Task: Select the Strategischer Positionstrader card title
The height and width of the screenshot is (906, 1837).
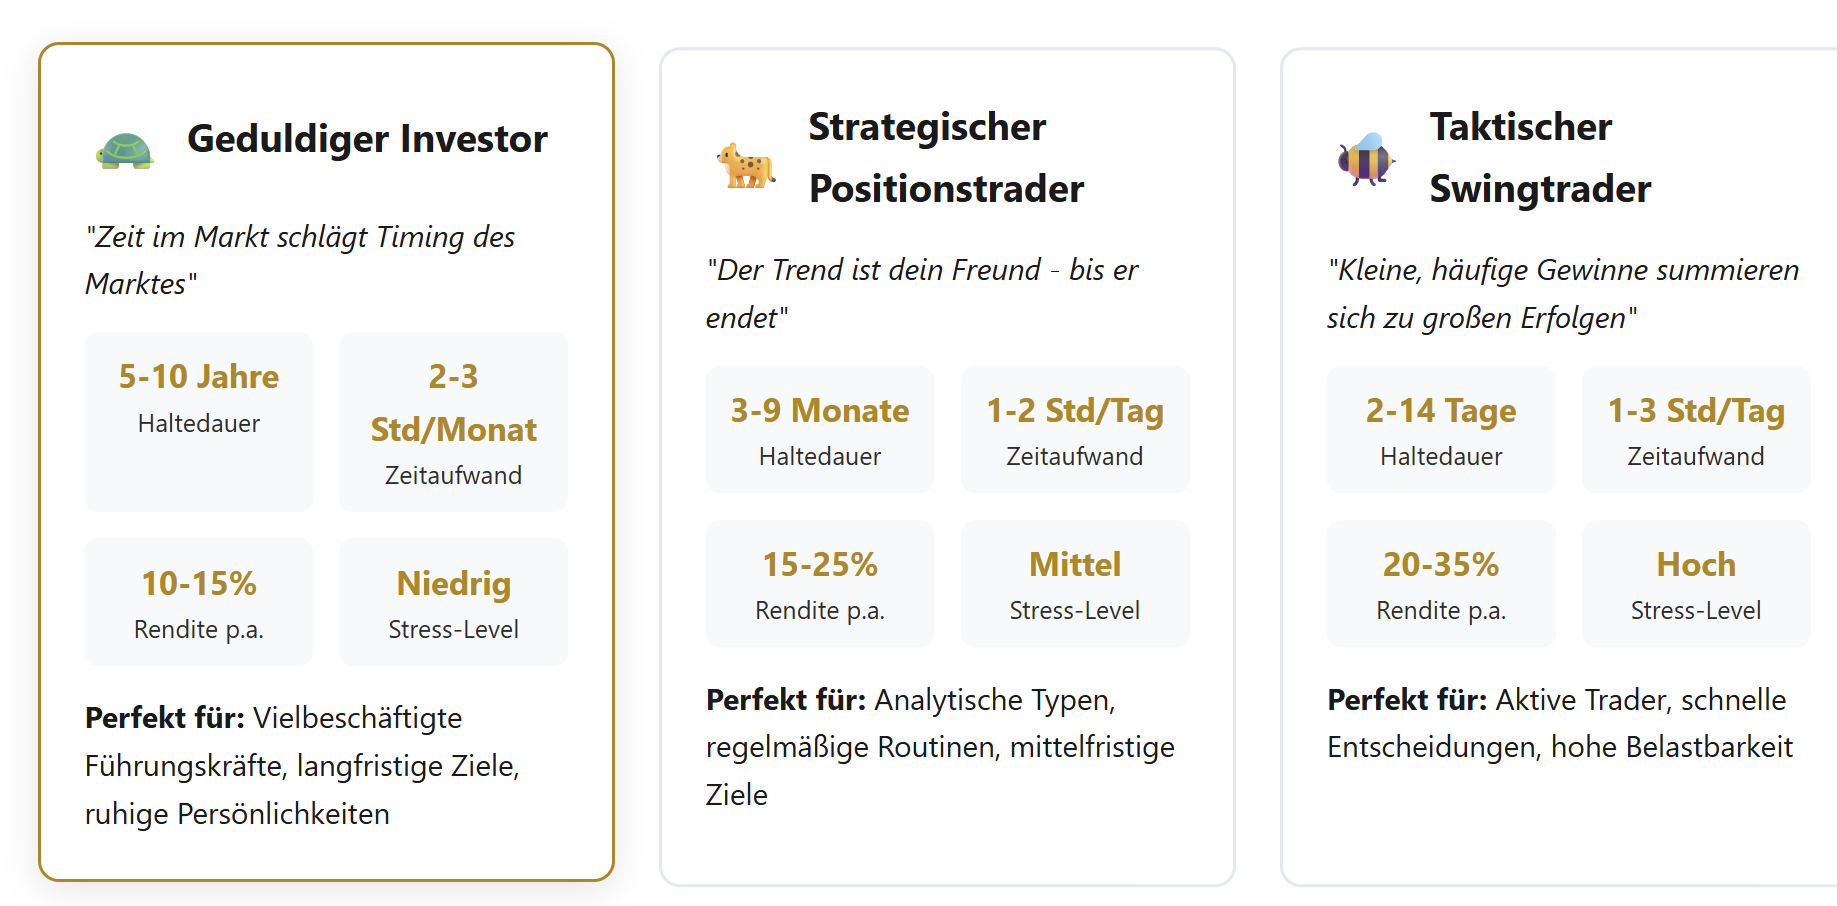Action: [946, 158]
